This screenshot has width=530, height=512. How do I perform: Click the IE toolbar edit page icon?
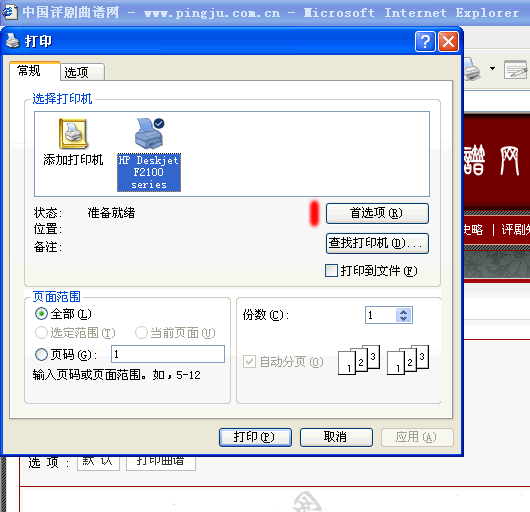(515, 70)
